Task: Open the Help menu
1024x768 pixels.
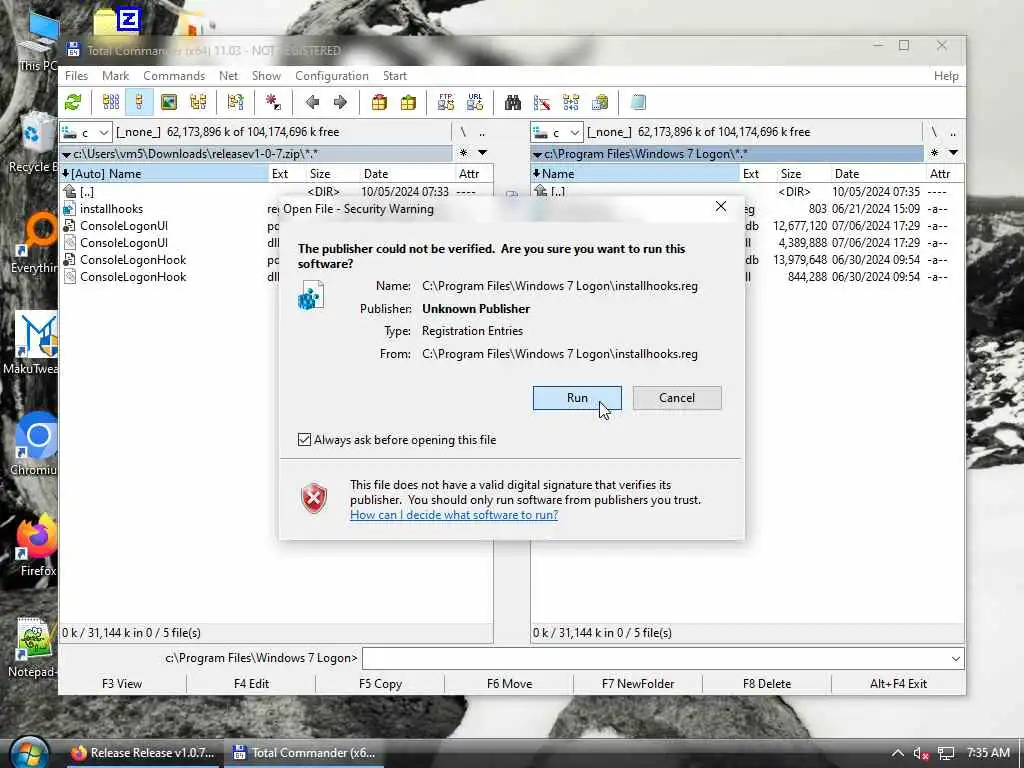Action: click(946, 76)
